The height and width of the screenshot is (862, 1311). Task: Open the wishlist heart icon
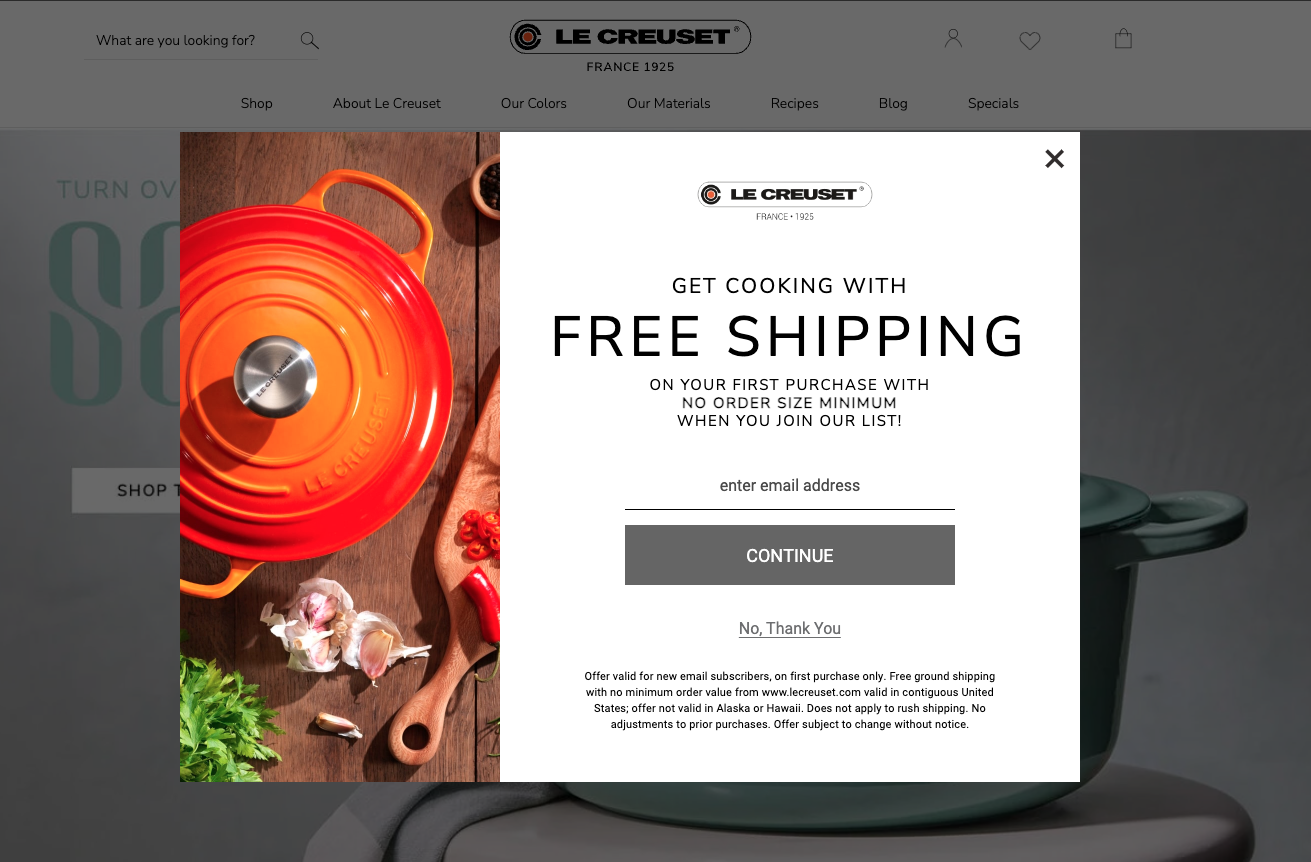(1030, 40)
